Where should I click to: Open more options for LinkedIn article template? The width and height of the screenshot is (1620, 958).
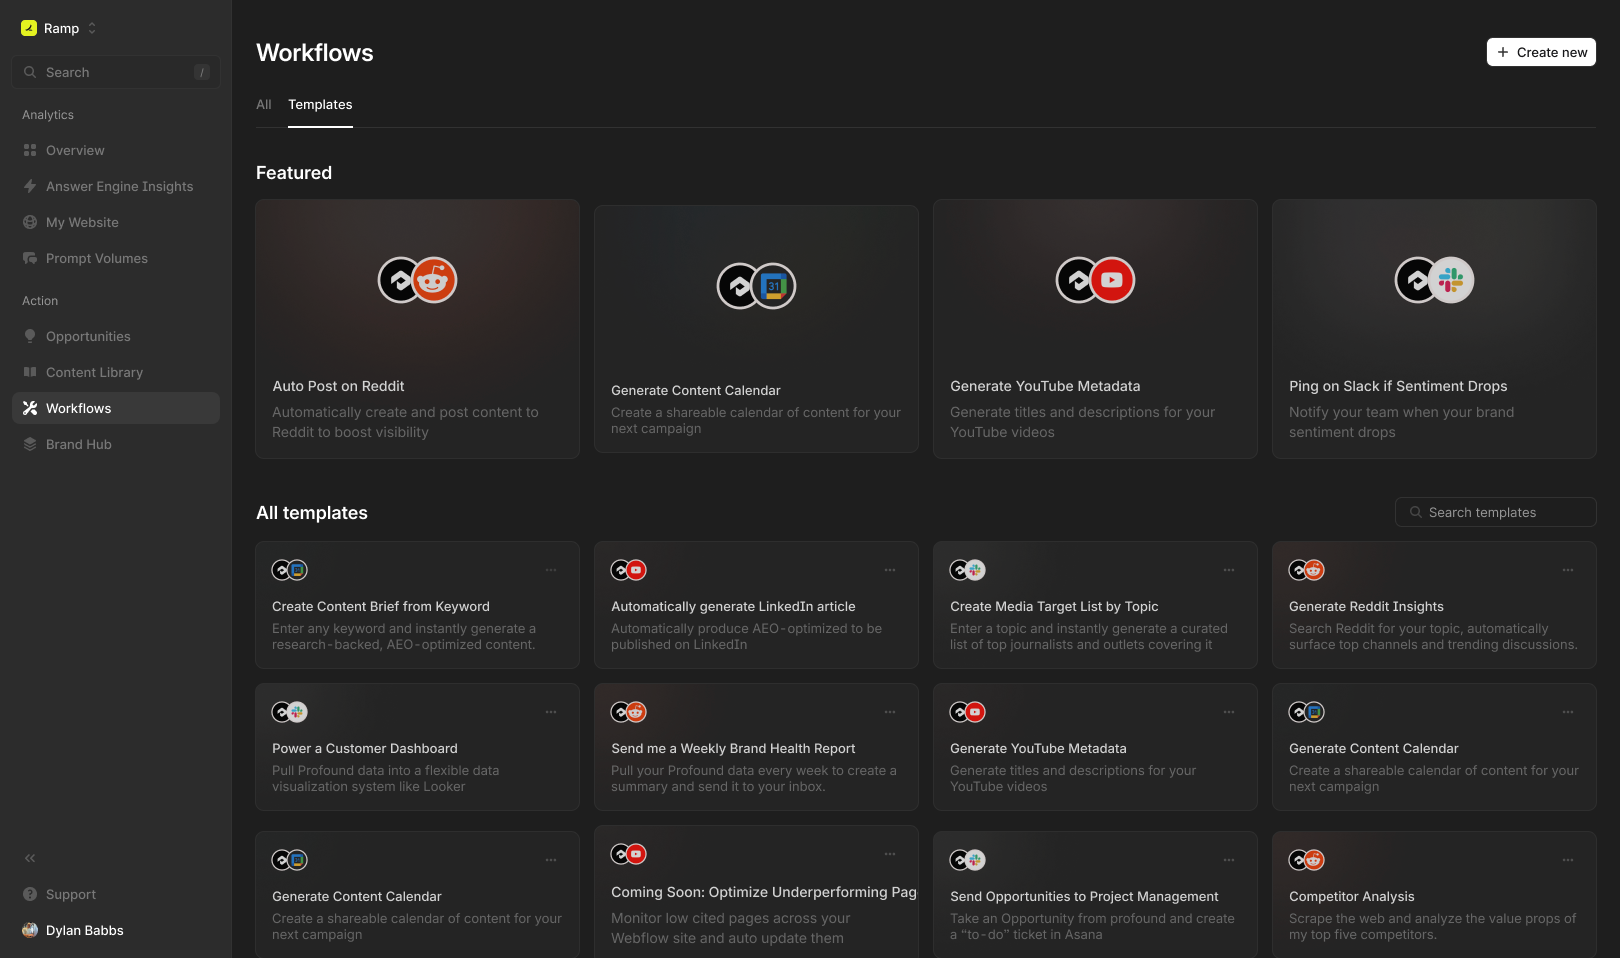[890, 570]
